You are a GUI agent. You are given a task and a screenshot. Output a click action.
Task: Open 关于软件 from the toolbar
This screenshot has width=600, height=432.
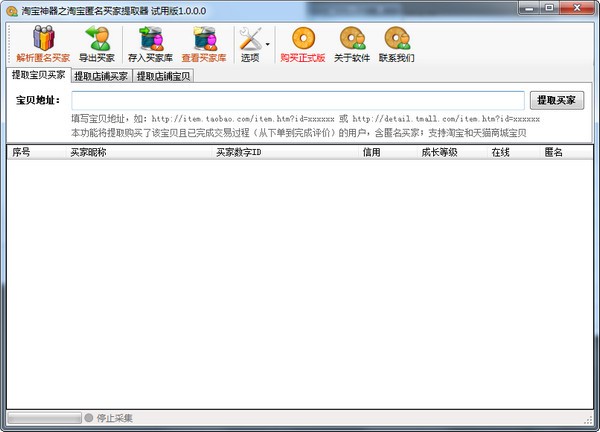352,44
